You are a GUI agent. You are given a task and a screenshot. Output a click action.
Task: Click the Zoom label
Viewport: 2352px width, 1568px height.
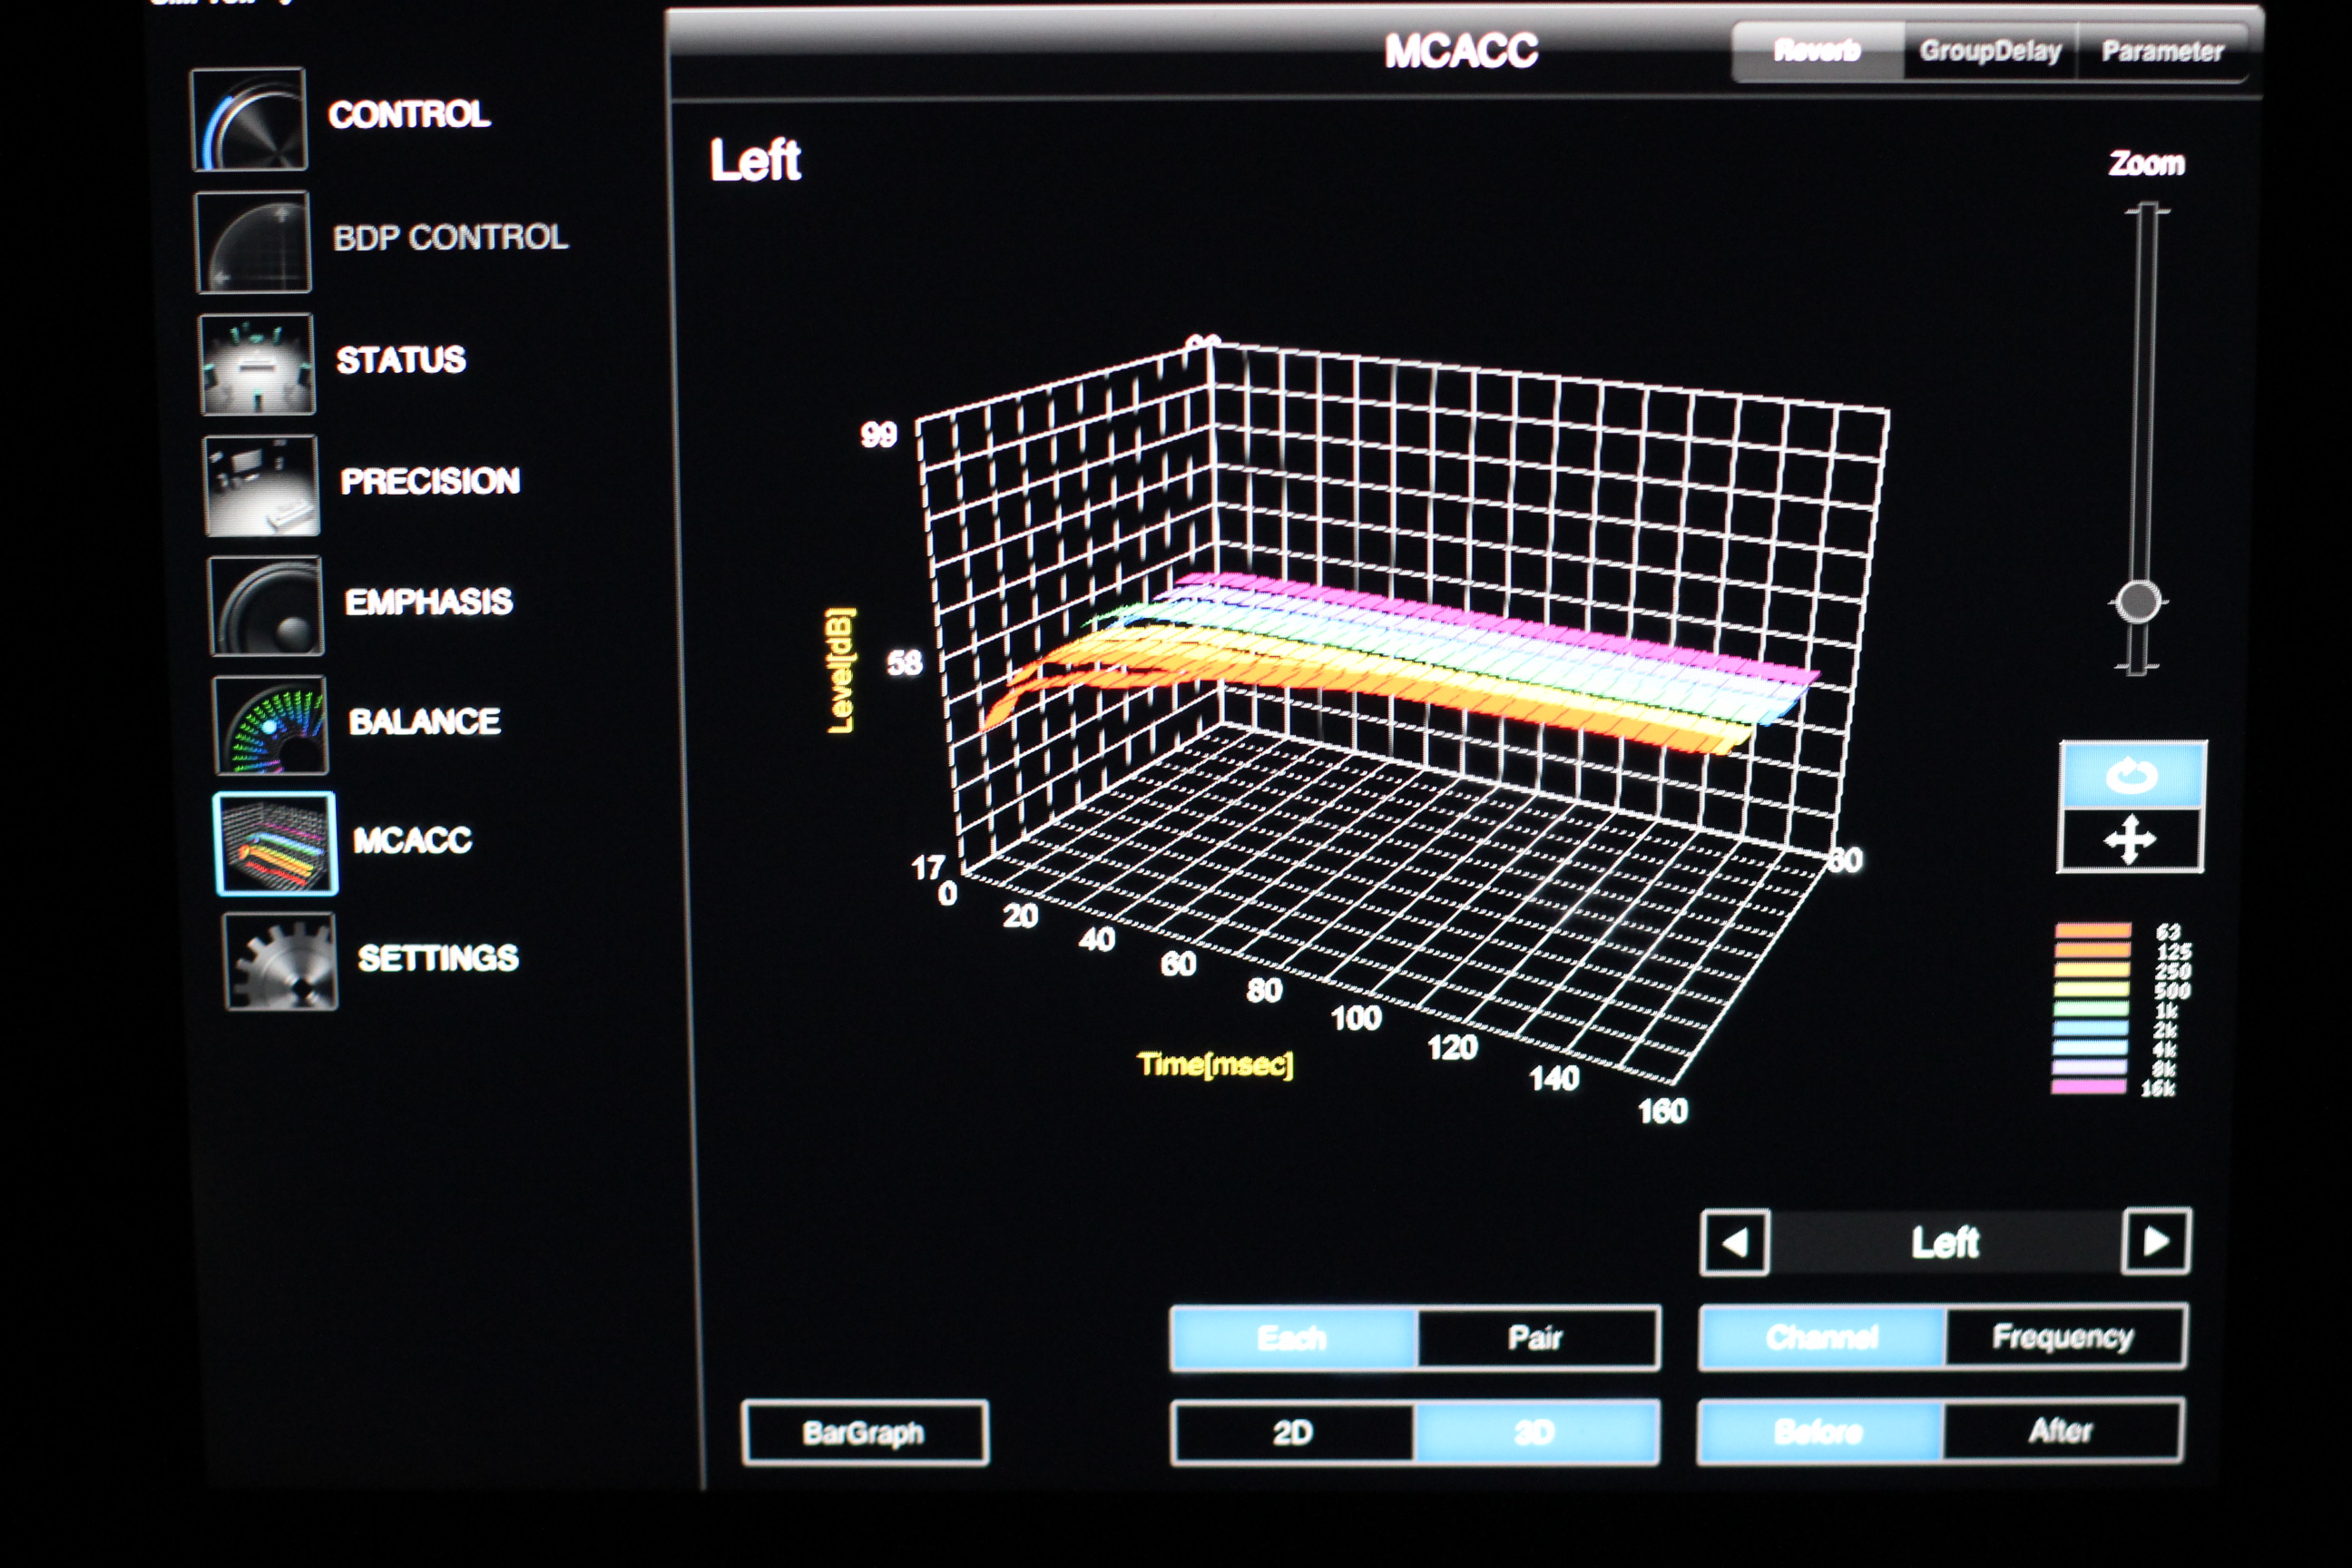(x=2147, y=163)
